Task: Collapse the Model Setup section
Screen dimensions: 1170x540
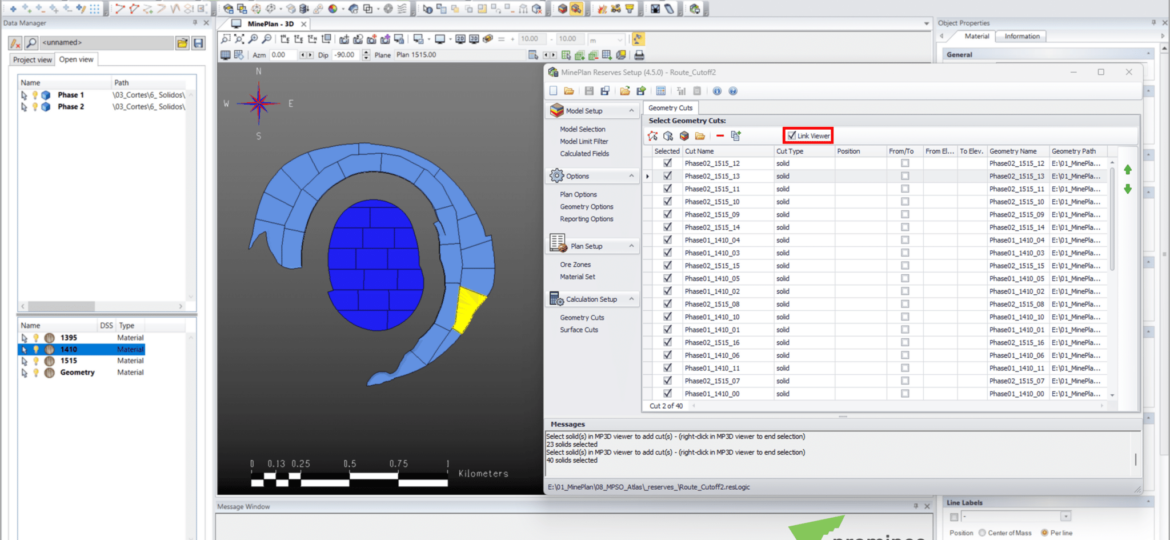Action: [x=633, y=110]
